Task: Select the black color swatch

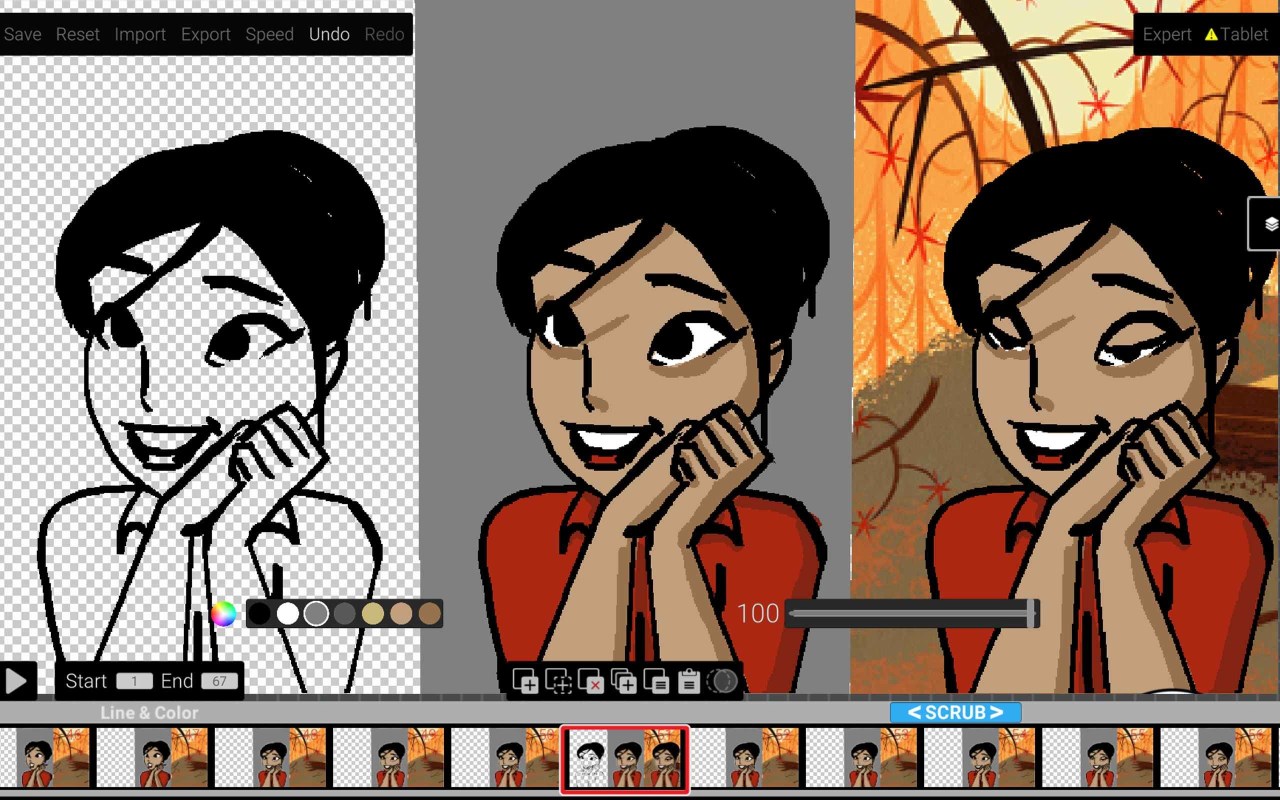Action: 258,614
